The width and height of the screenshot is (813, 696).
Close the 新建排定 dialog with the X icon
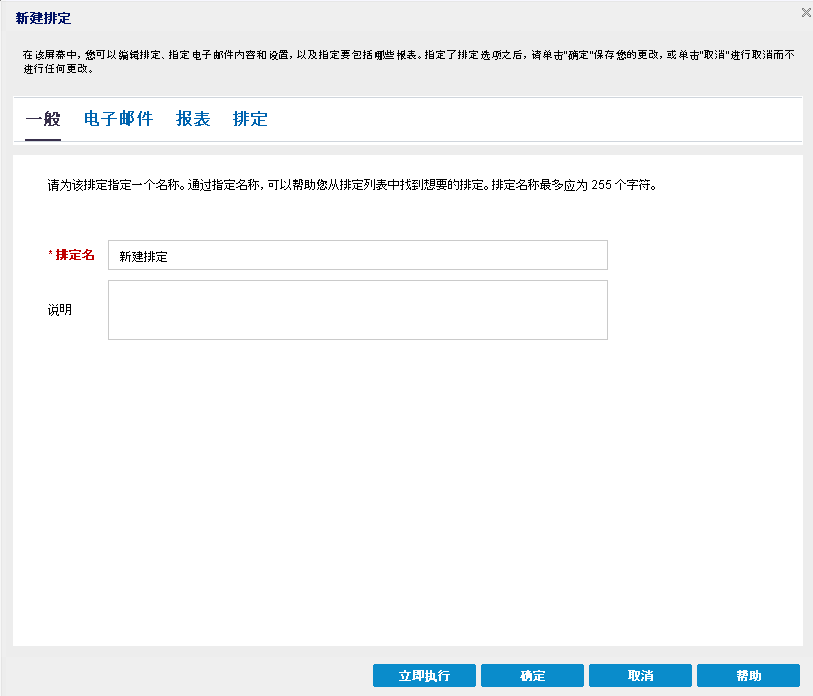tap(806, 13)
